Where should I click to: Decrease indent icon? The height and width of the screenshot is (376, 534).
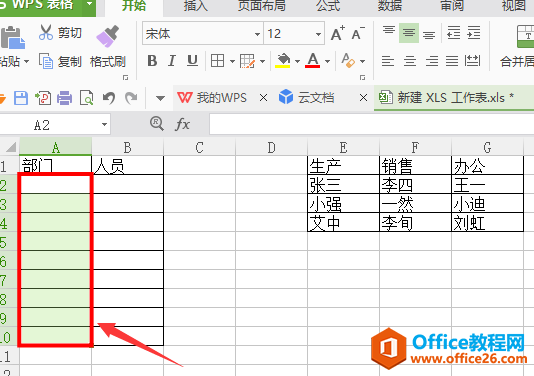click(454, 33)
